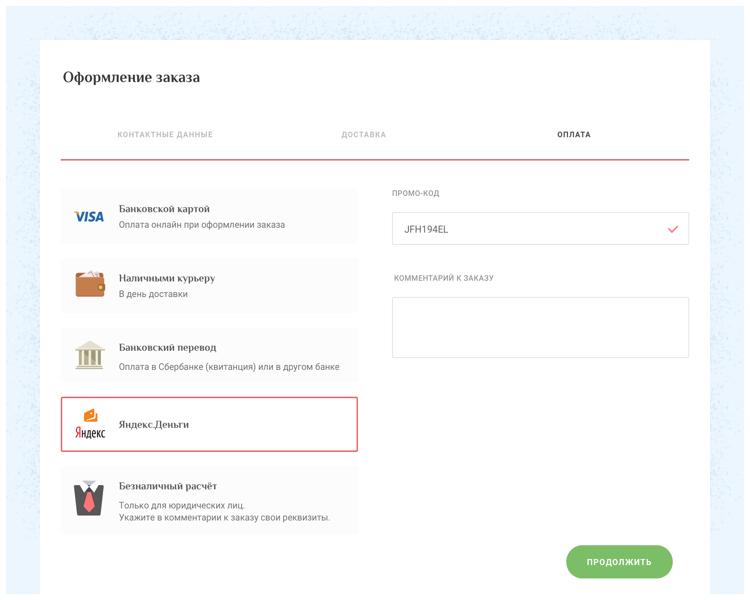Click the suit and red tie icon
Screen dimensions: 750x600
point(89,498)
